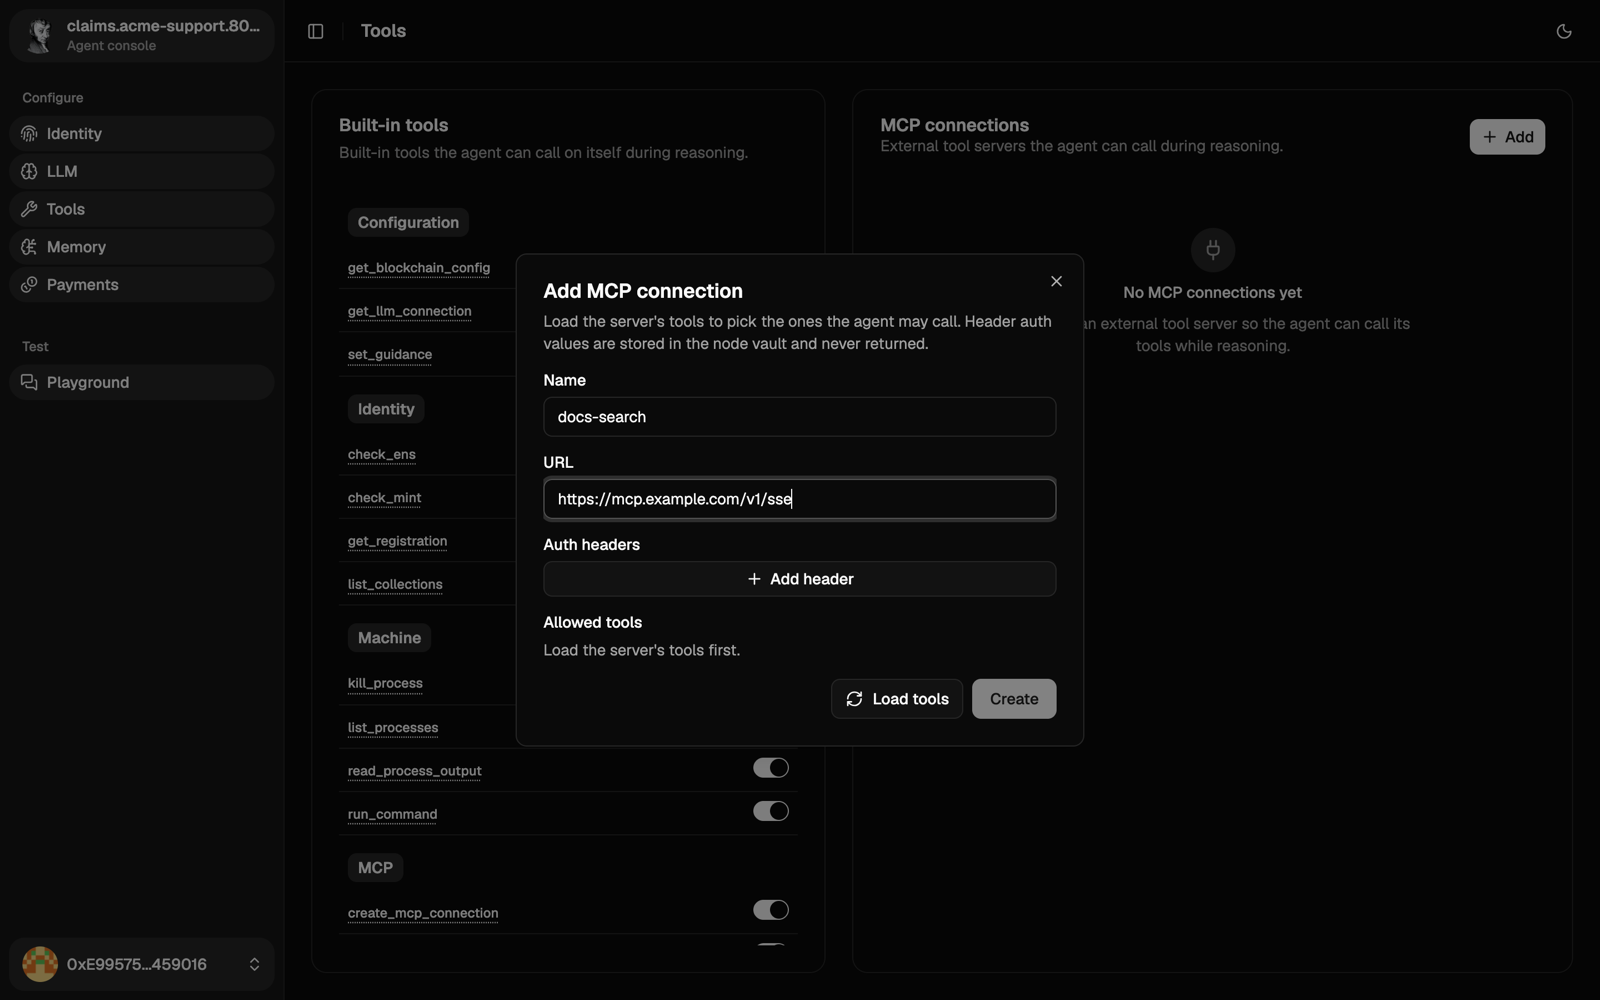Select Tools in the Configure menu

(142, 209)
